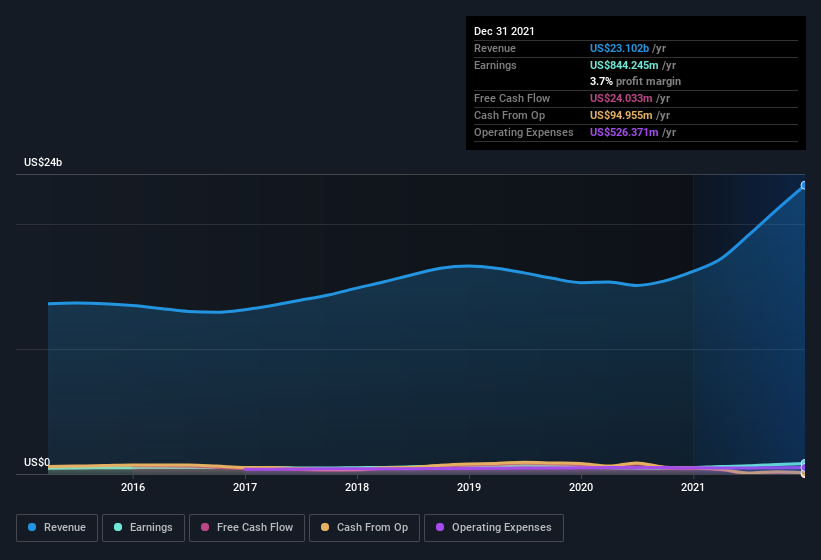Screen dimensions: 821x560
Task: Click the US$844.245m earnings value
Action: pos(624,65)
